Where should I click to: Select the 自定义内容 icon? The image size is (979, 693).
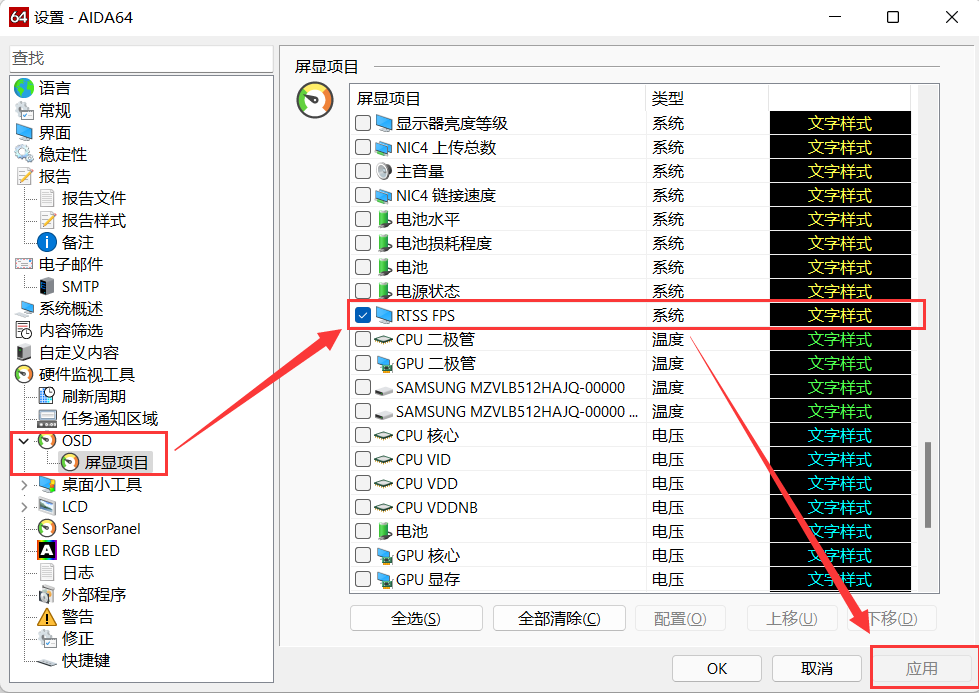(x=24, y=352)
